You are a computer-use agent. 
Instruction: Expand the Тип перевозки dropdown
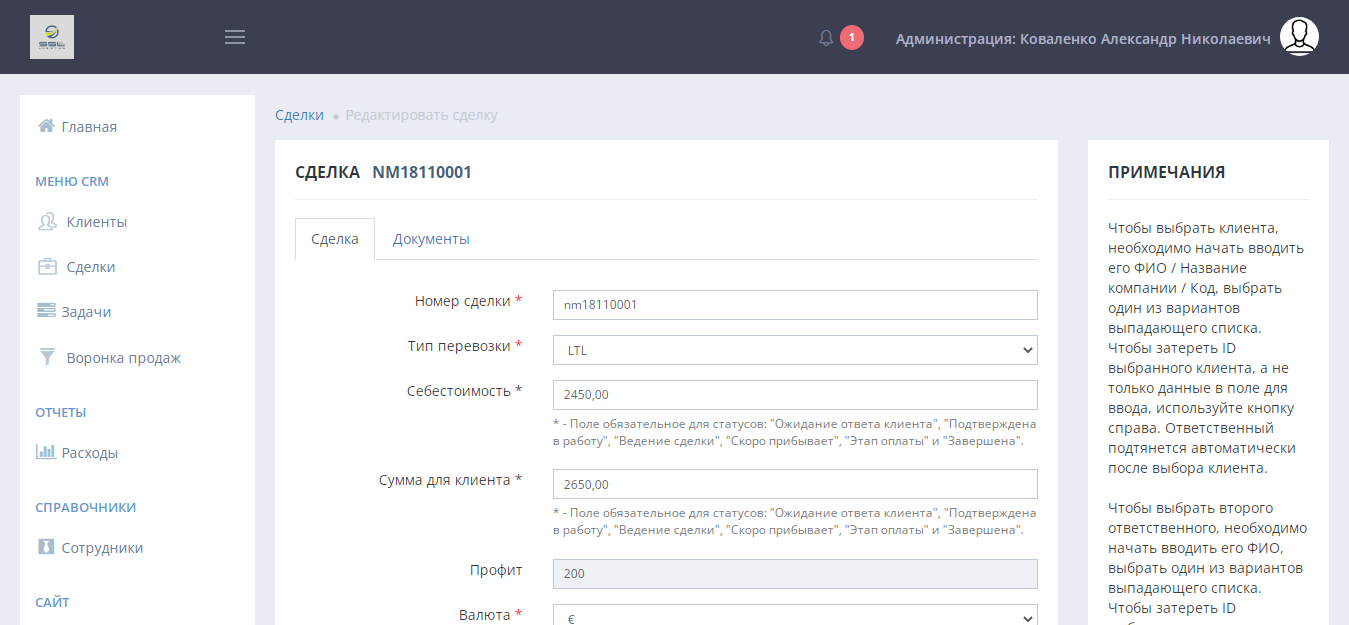click(794, 350)
